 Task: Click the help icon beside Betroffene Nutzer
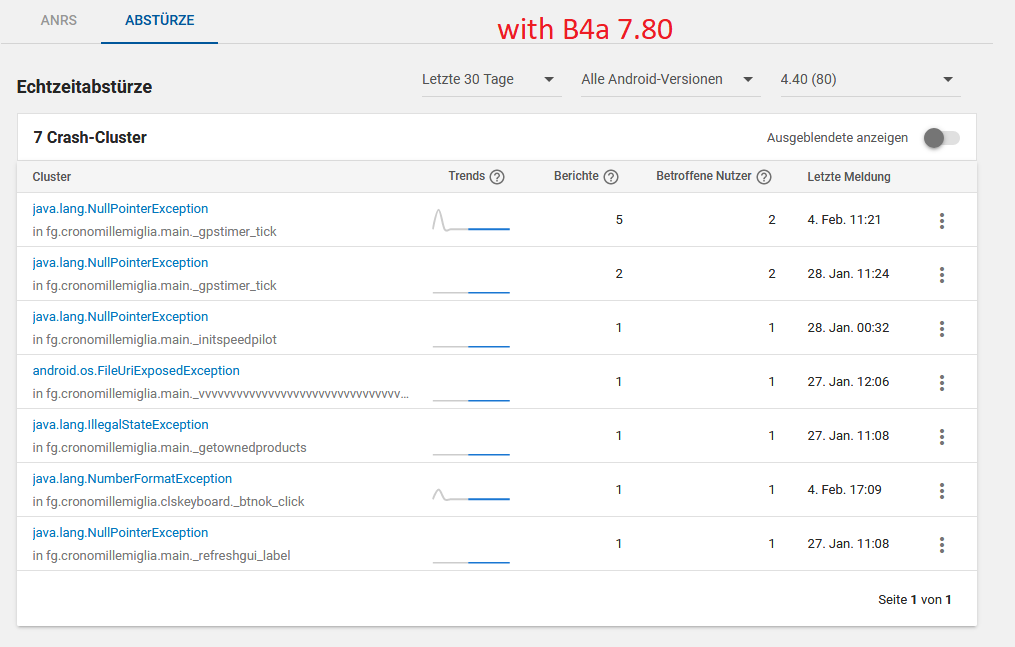click(x=764, y=177)
